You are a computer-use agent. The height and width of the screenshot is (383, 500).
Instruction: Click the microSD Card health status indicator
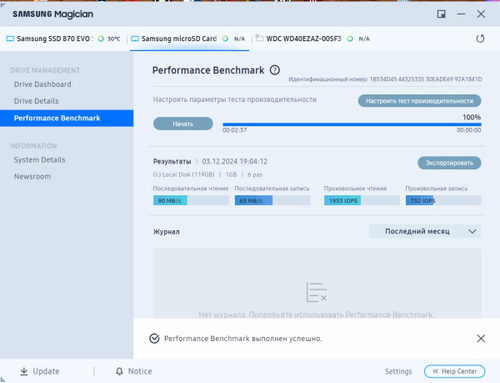tap(225, 39)
